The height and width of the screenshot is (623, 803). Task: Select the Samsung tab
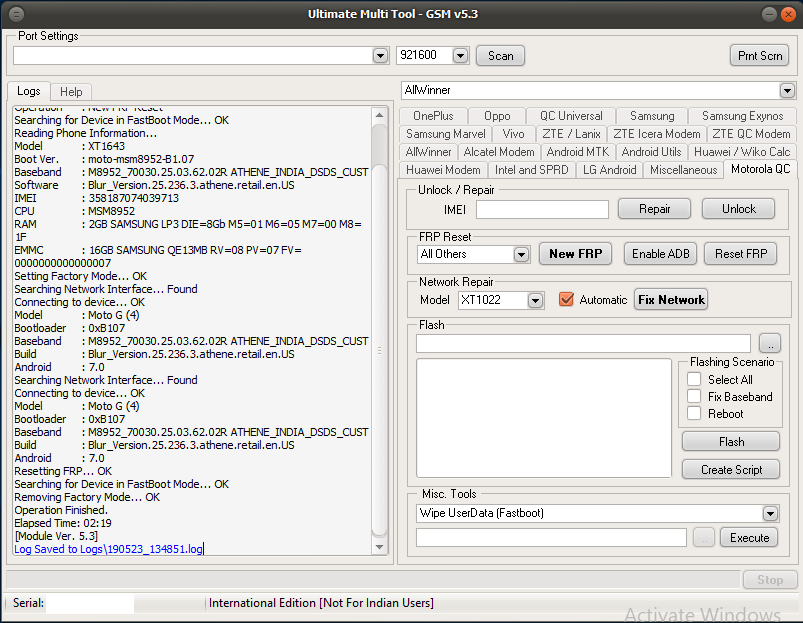click(652, 116)
